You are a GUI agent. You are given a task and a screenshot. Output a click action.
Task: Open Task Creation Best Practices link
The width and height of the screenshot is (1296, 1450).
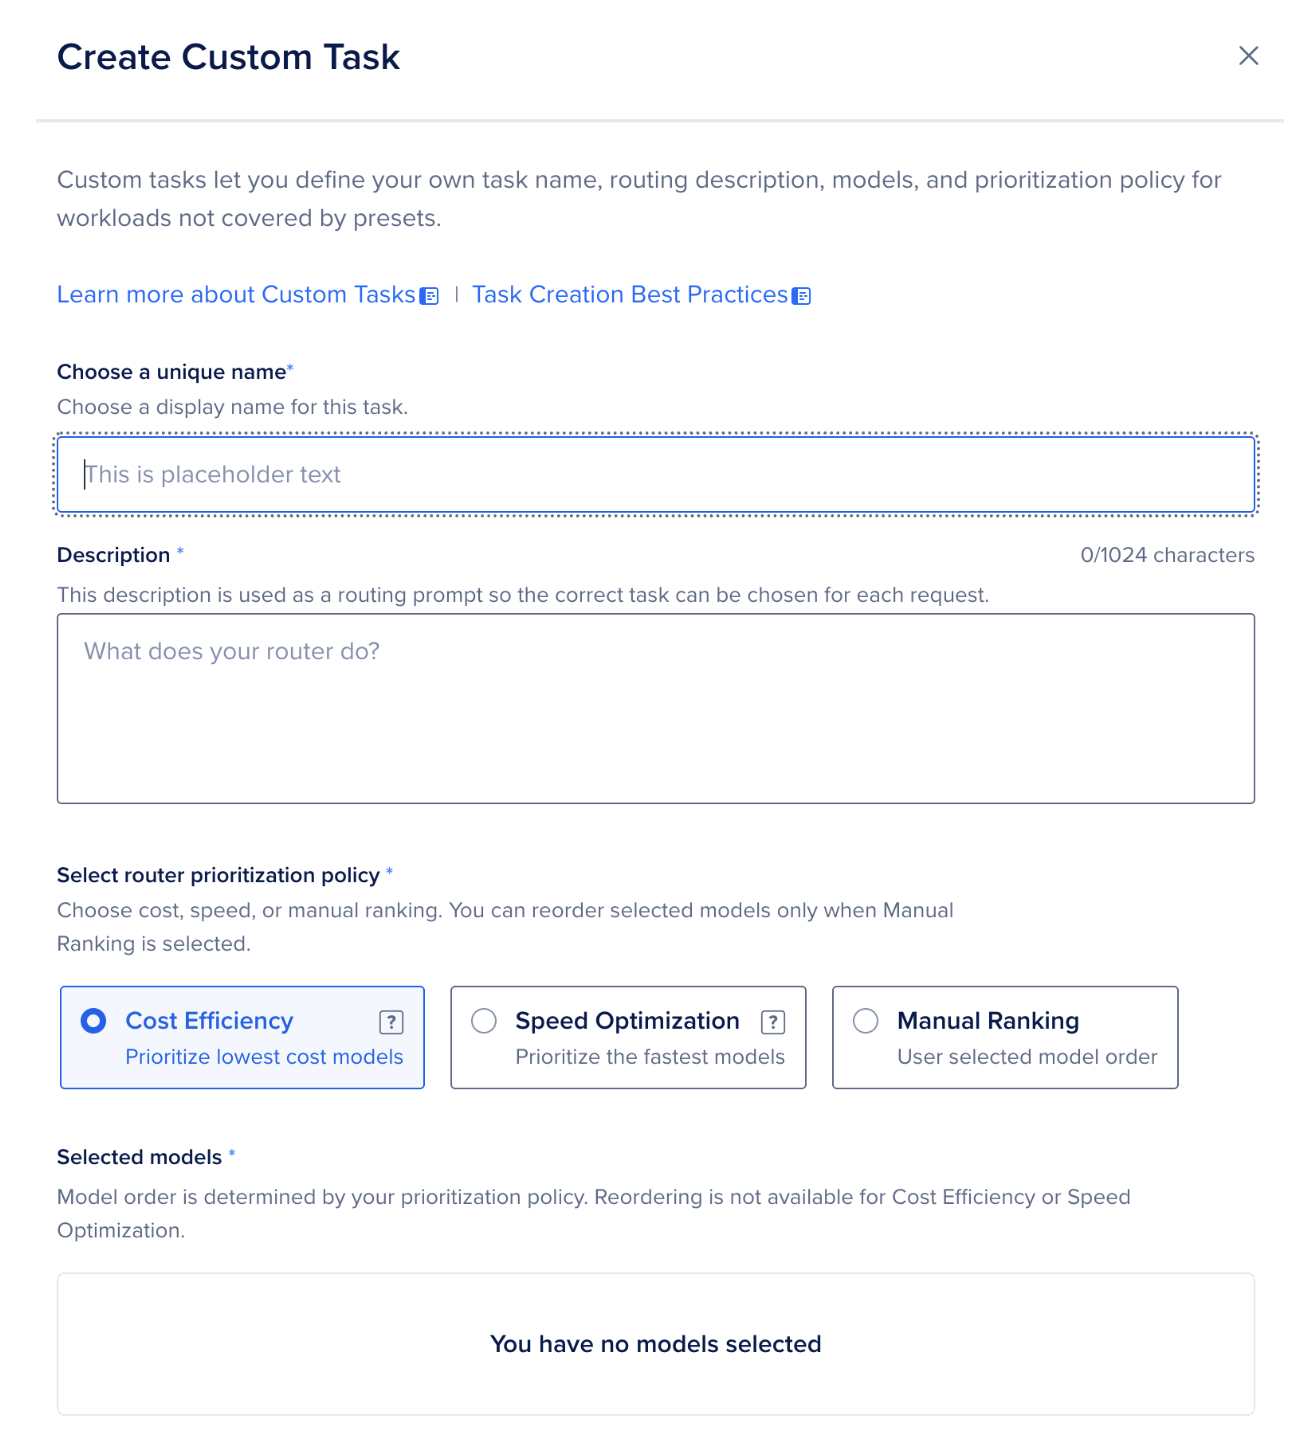click(630, 295)
